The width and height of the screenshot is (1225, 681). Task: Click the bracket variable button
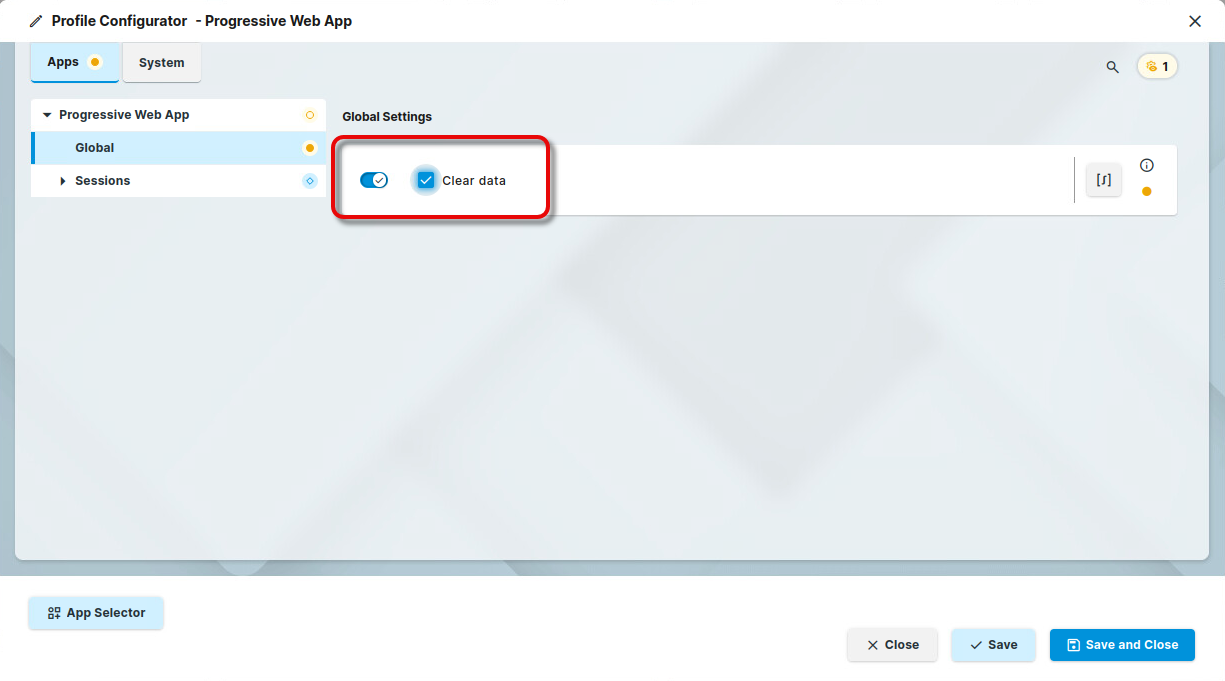pyautogui.click(x=1104, y=181)
